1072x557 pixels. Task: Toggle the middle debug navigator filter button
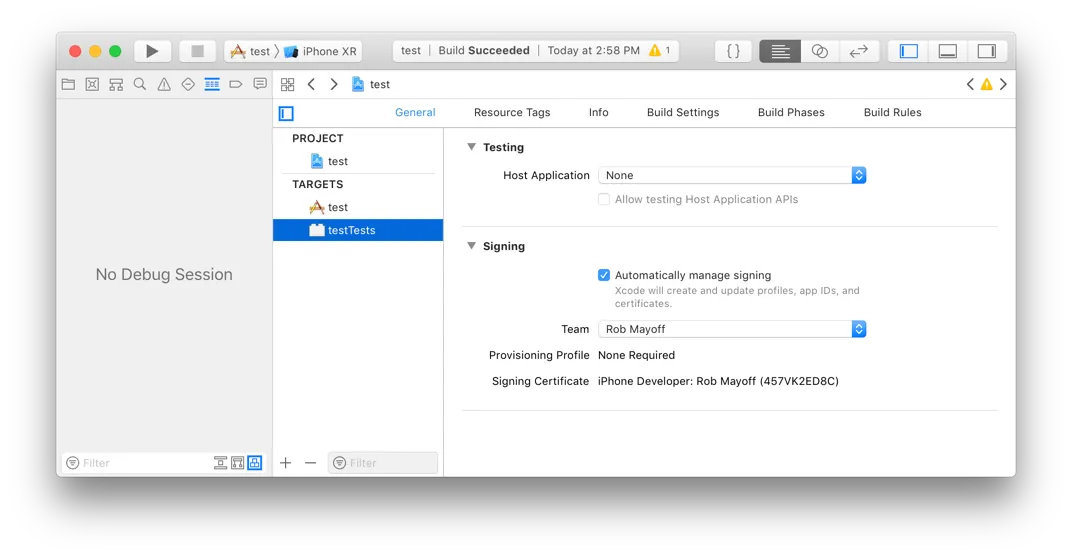click(237, 463)
